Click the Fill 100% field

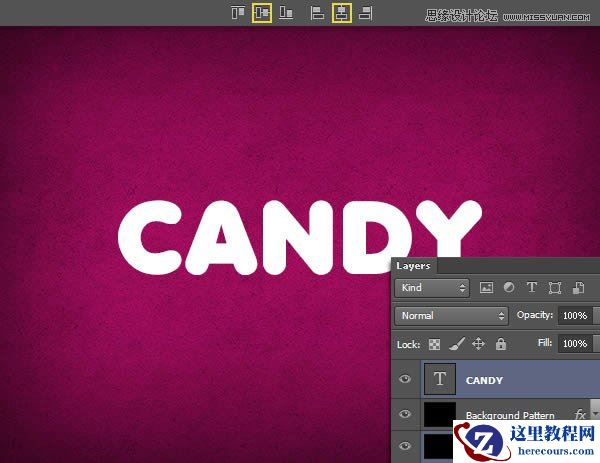575,344
